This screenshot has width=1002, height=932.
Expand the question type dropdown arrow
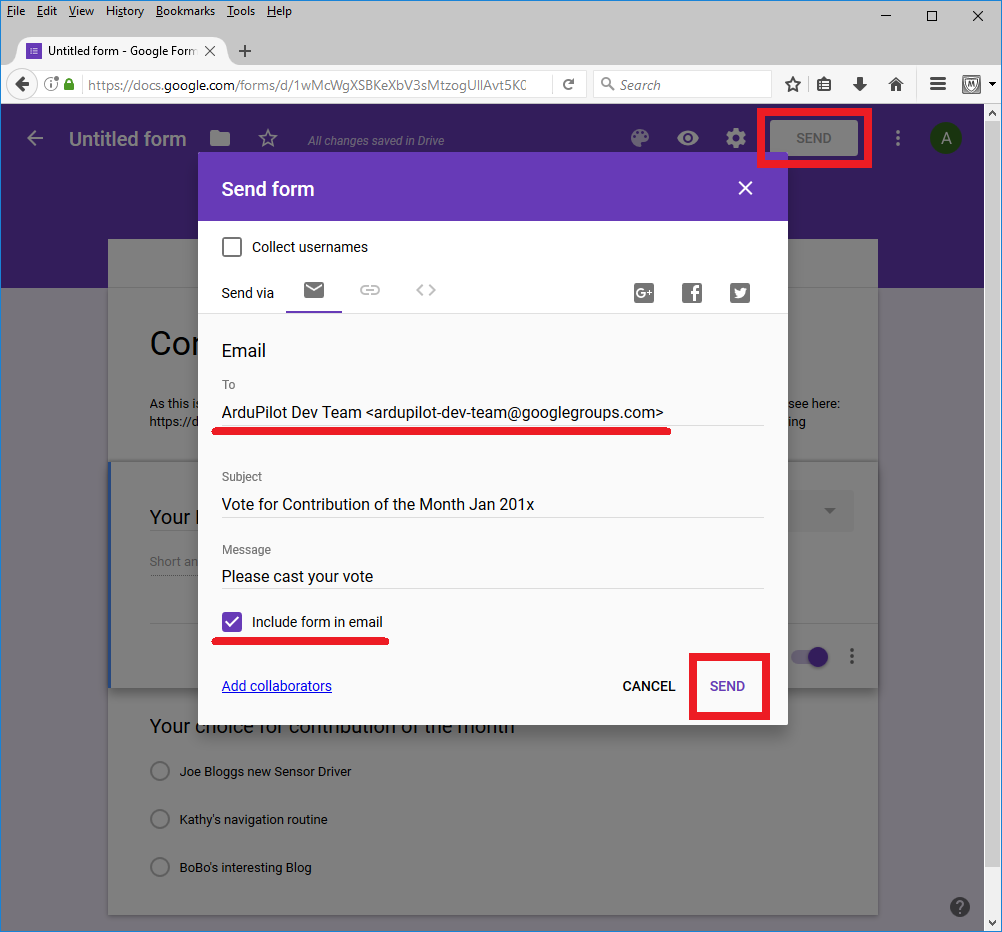click(829, 511)
